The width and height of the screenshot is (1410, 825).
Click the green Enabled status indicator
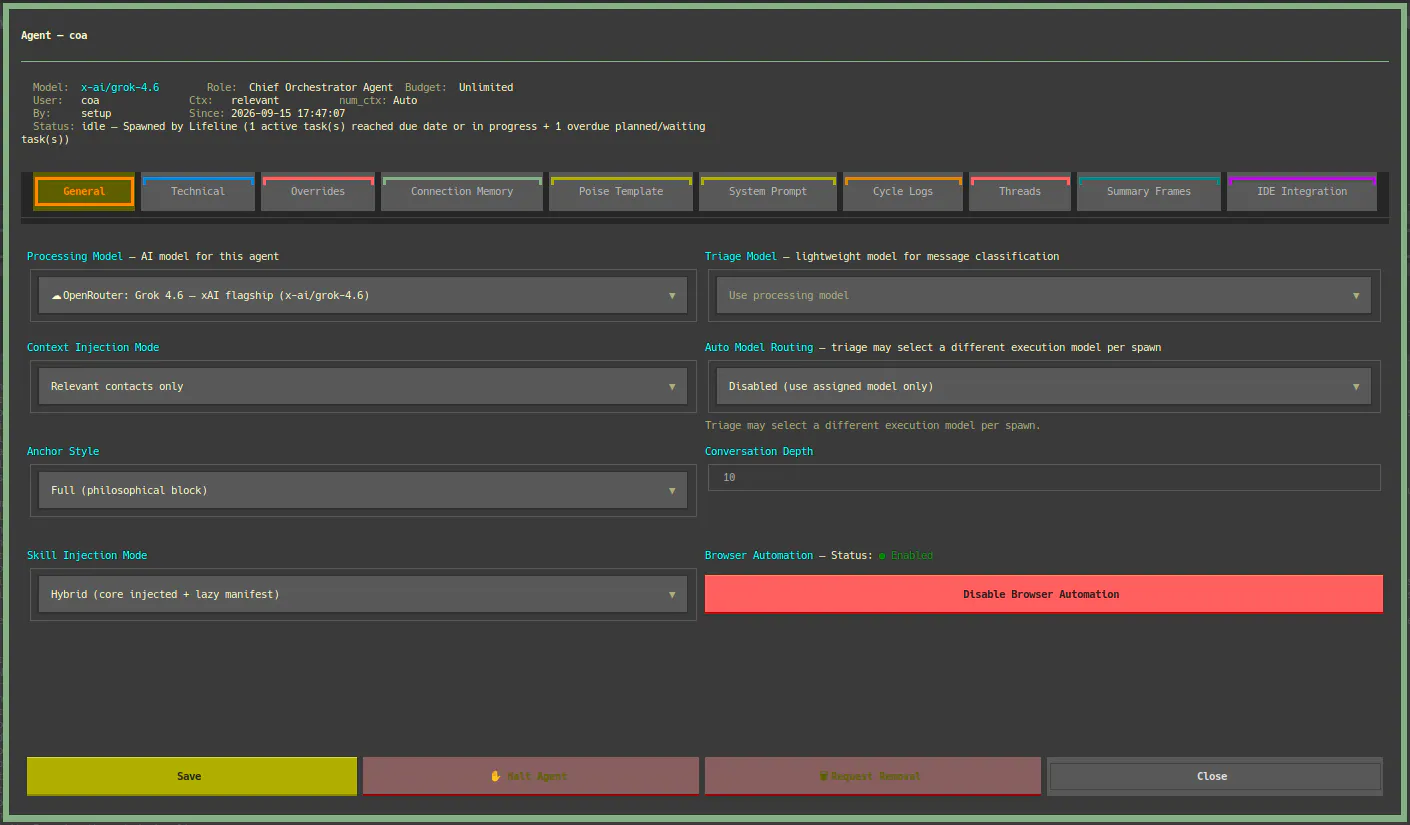click(x=906, y=555)
